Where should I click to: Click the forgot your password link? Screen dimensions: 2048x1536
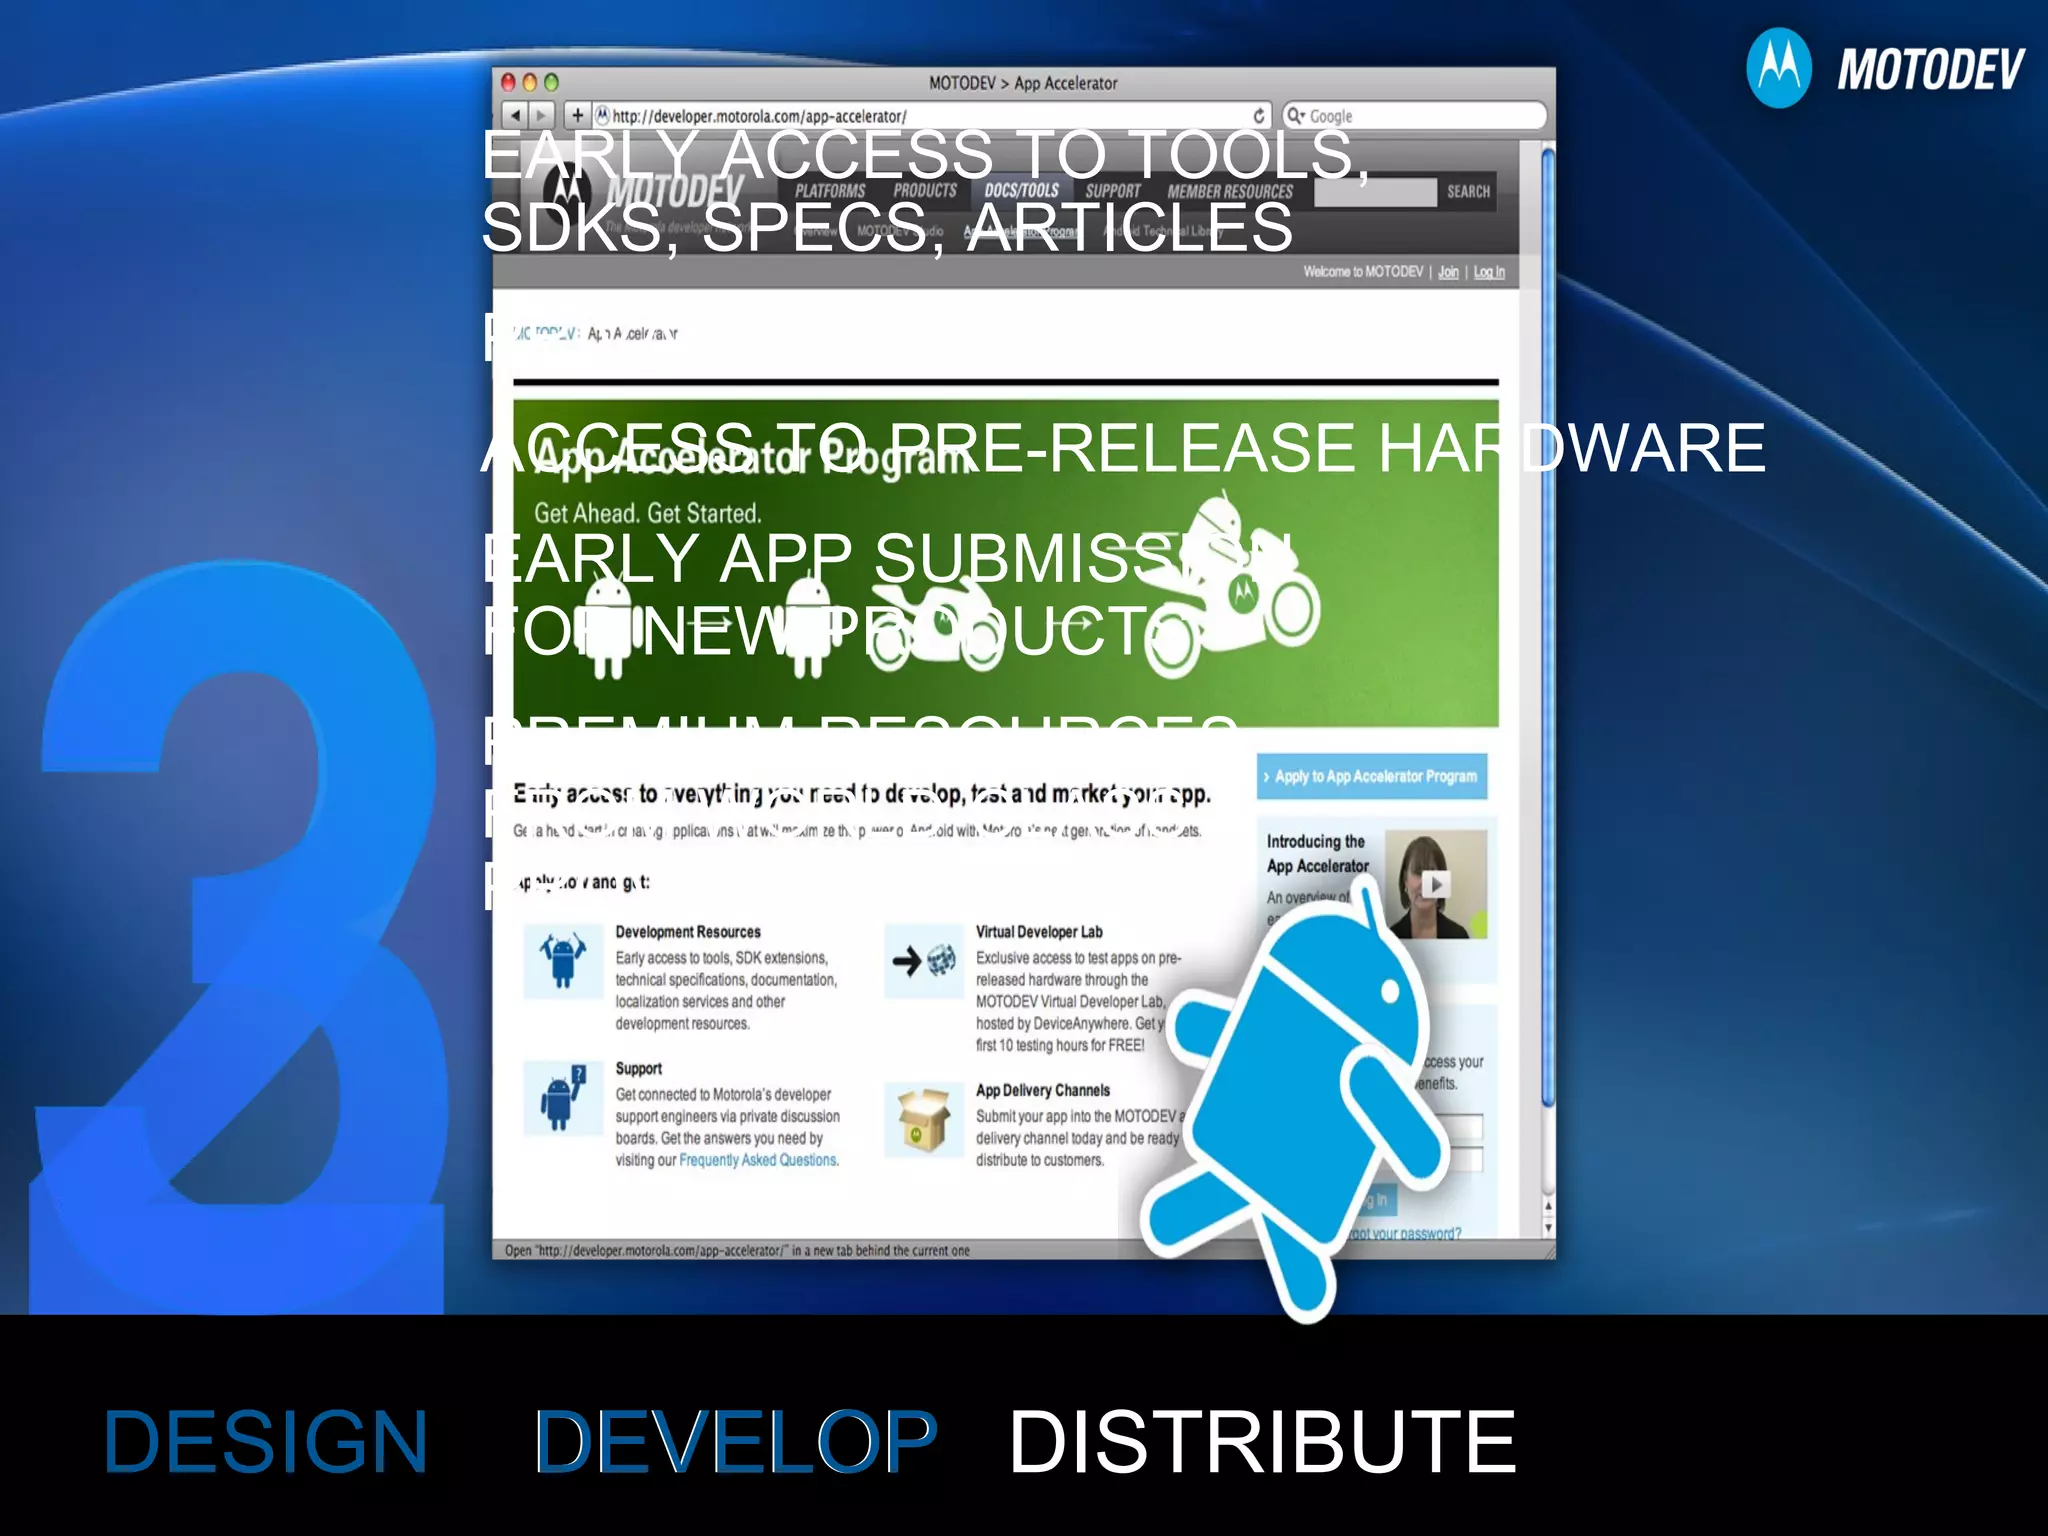tap(1405, 1233)
